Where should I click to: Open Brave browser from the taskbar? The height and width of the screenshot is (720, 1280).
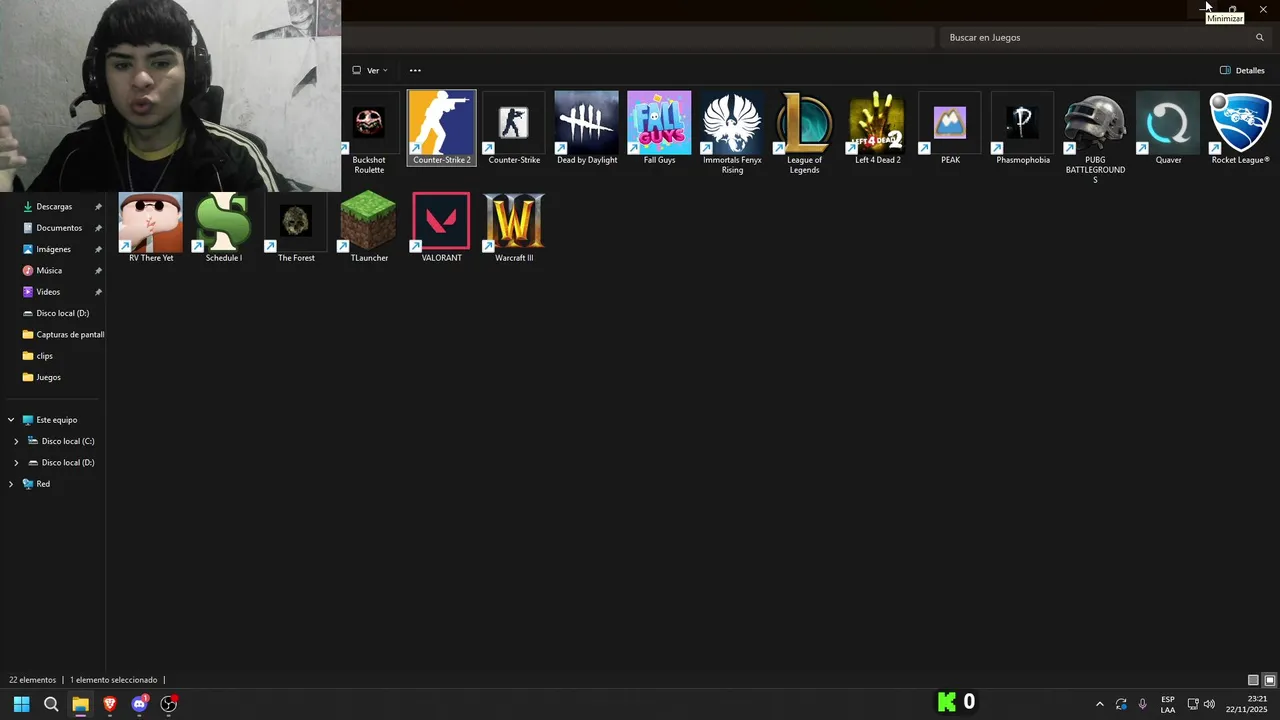pos(110,704)
